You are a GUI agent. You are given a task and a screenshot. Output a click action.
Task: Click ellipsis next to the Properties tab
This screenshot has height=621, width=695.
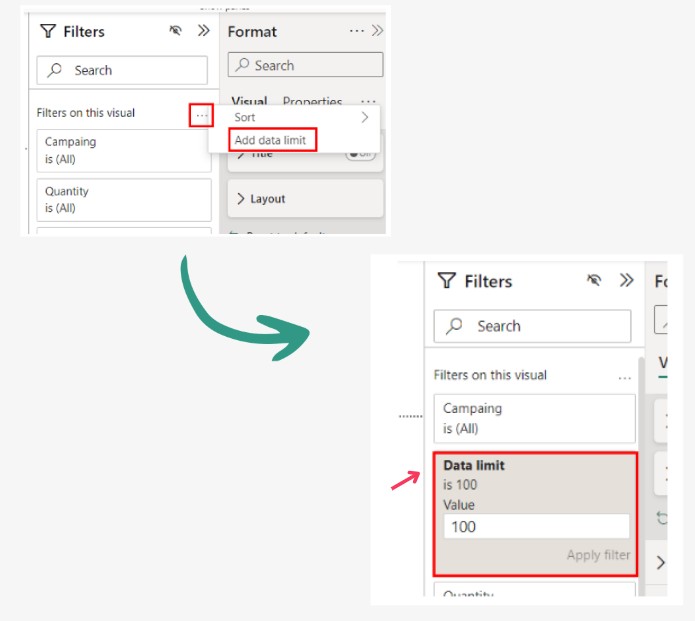tap(368, 102)
